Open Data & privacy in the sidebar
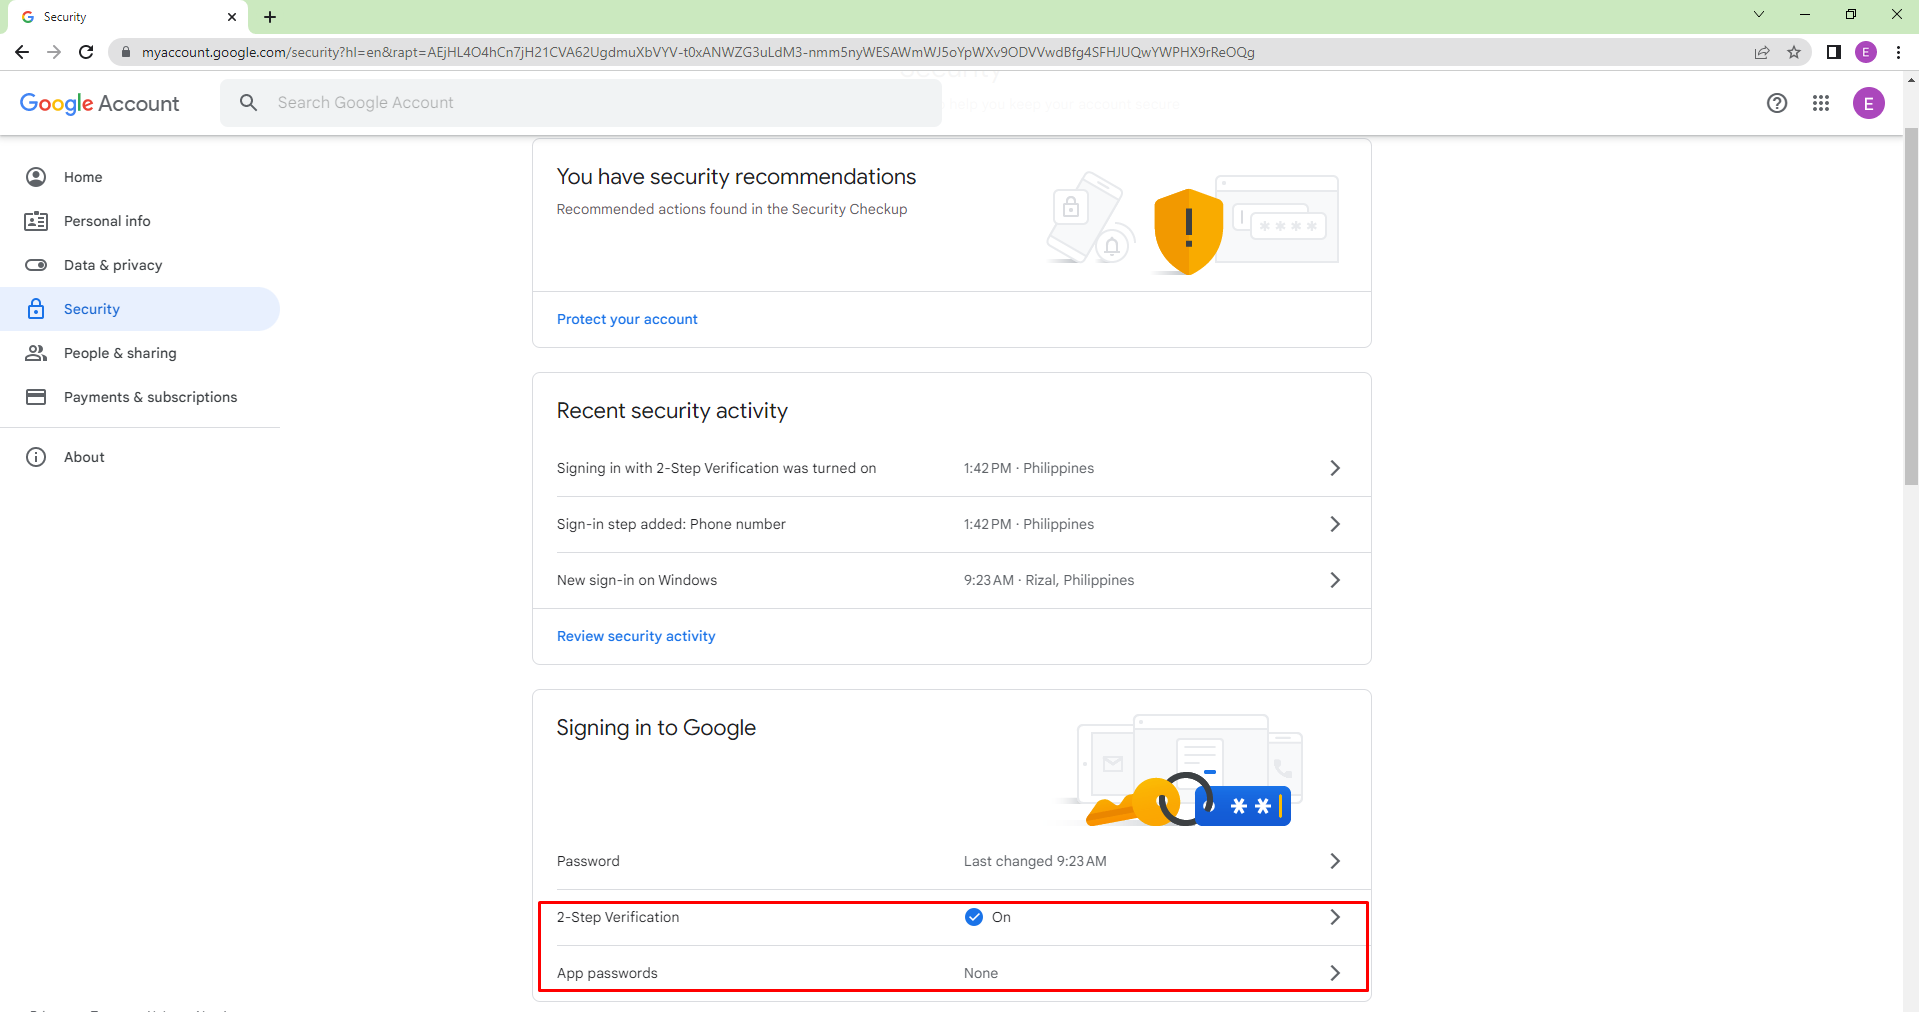The image size is (1919, 1012). 140,265
